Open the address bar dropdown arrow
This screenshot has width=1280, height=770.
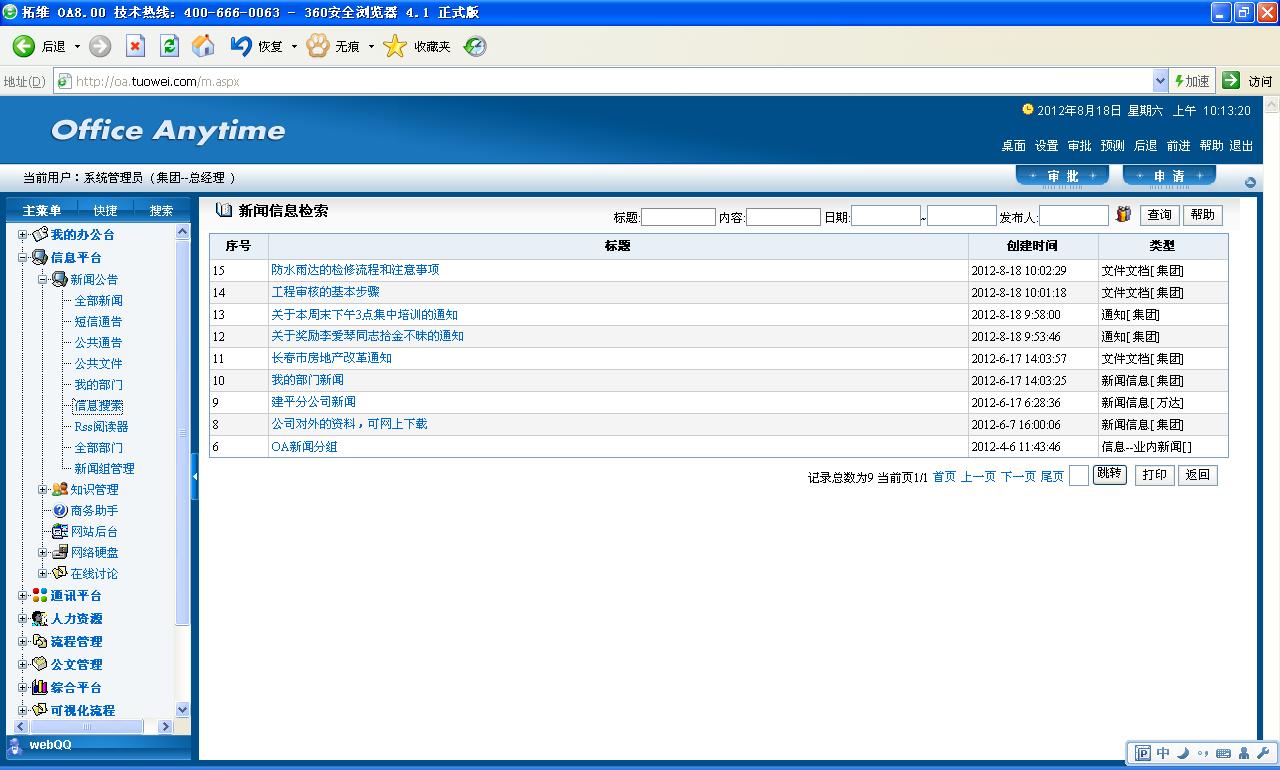1160,81
